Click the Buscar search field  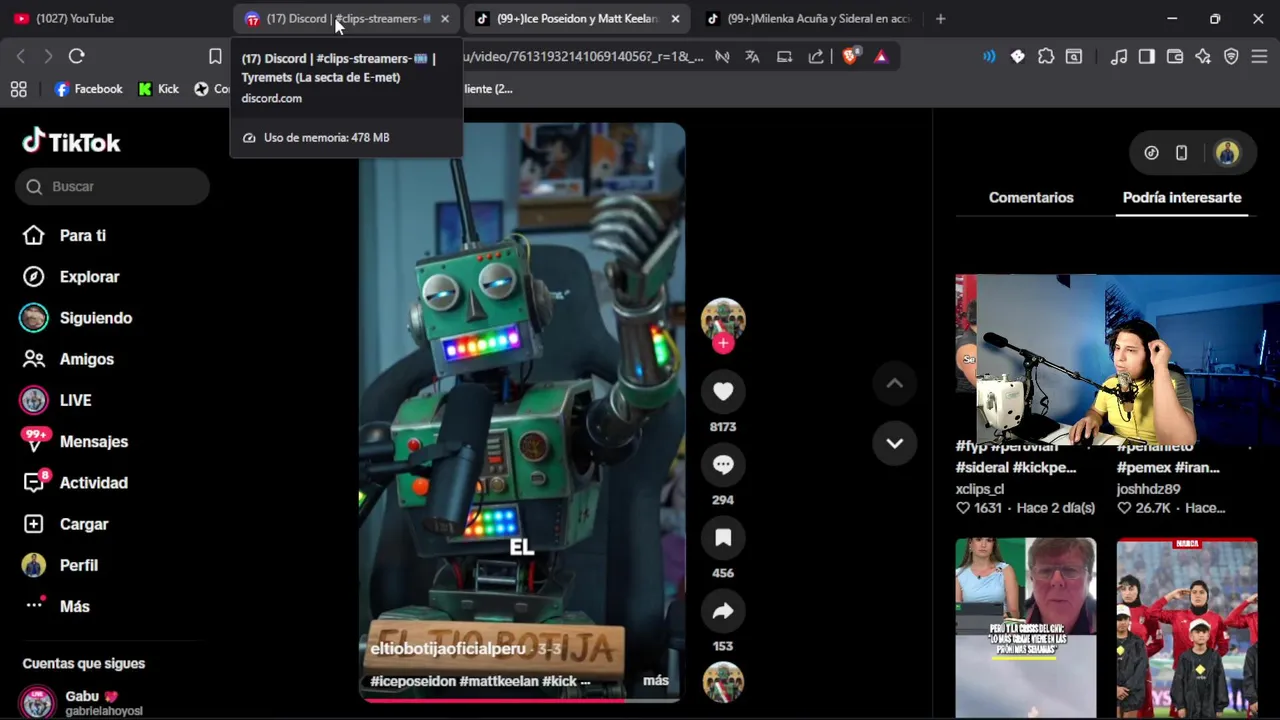(x=112, y=186)
